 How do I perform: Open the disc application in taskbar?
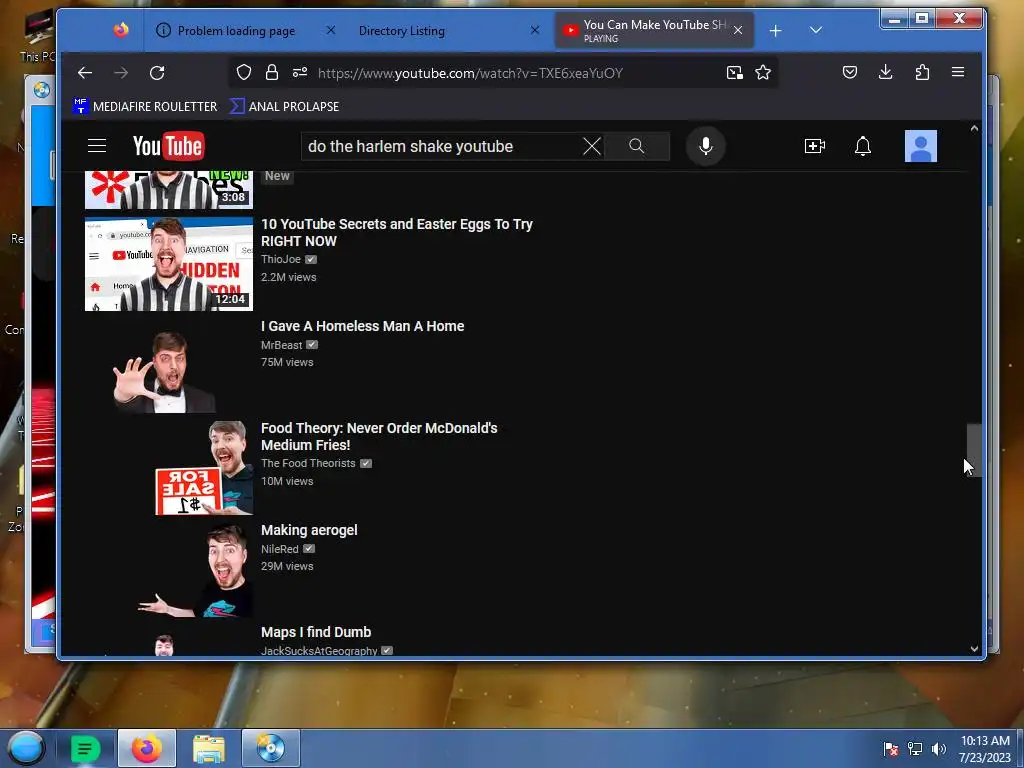coord(270,748)
